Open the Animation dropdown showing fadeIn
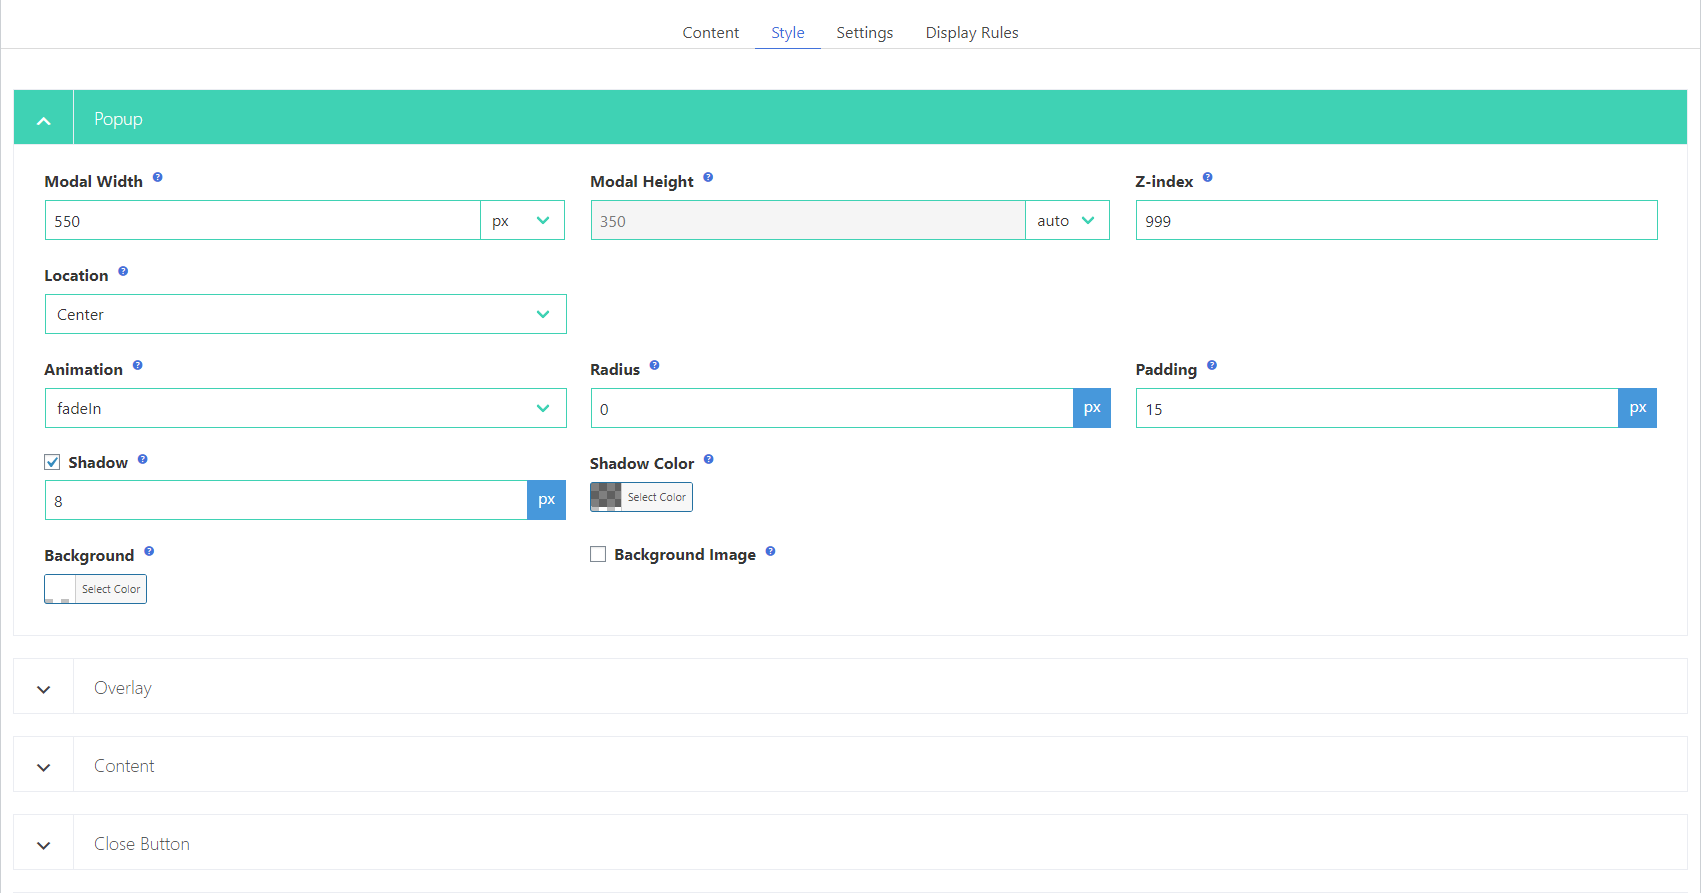Image resolution: width=1701 pixels, height=893 pixels. point(305,408)
